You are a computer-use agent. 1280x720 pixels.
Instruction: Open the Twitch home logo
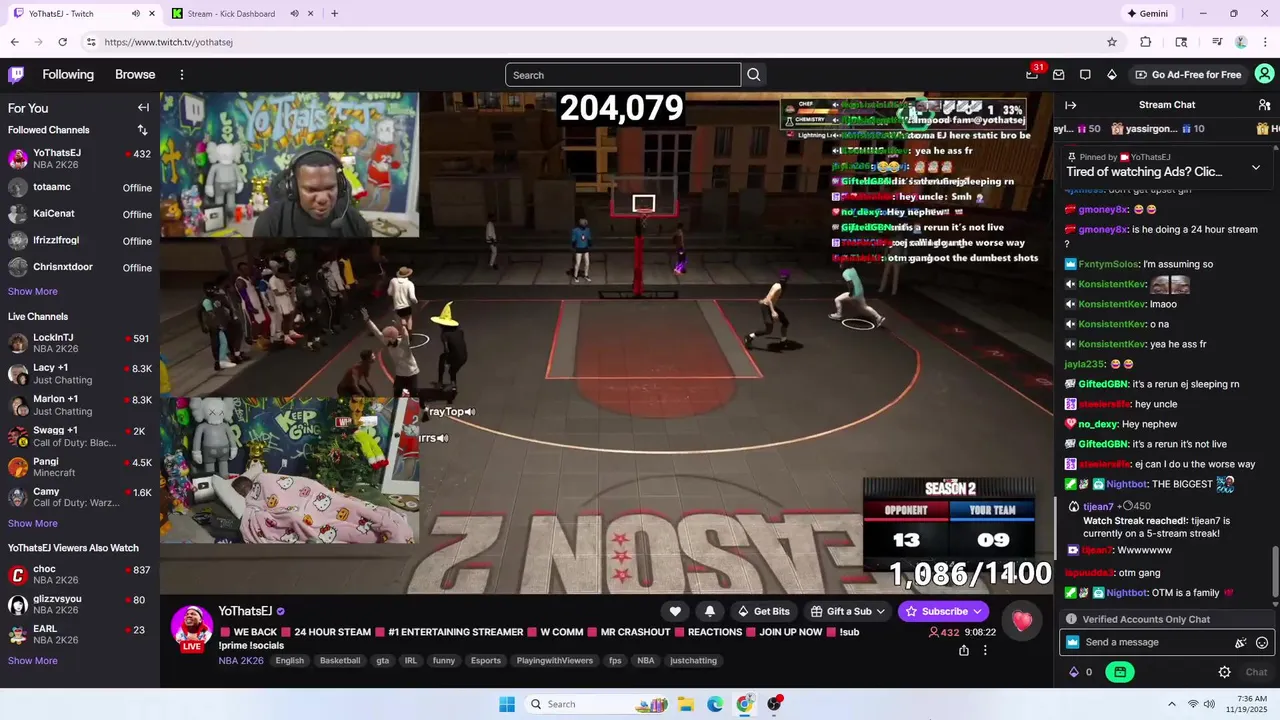tap(16, 75)
